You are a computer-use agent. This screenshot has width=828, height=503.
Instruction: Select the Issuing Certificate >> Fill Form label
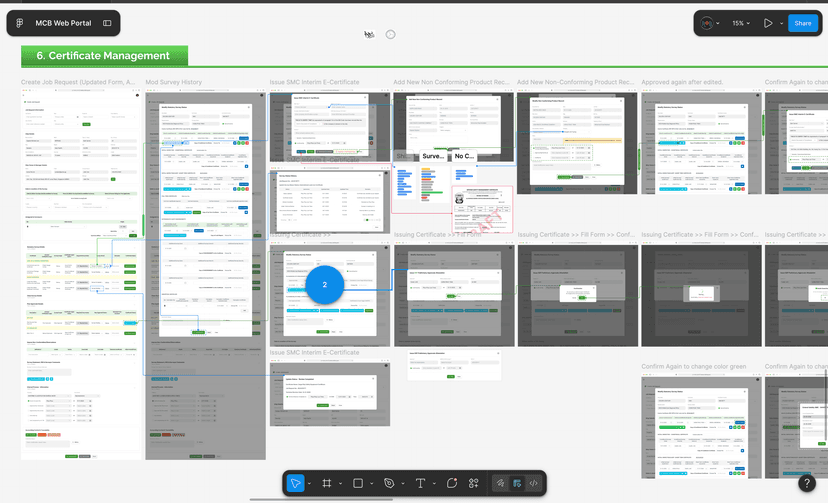[x=438, y=235]
